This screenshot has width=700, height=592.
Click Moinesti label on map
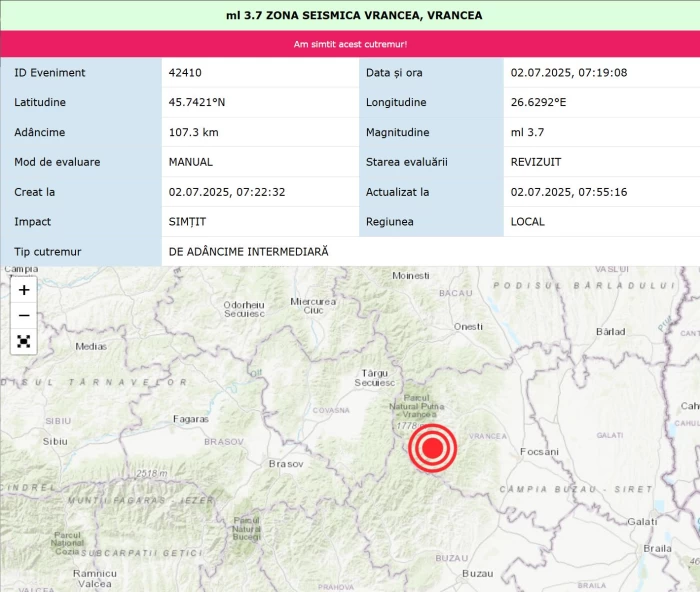pos(411,276)
